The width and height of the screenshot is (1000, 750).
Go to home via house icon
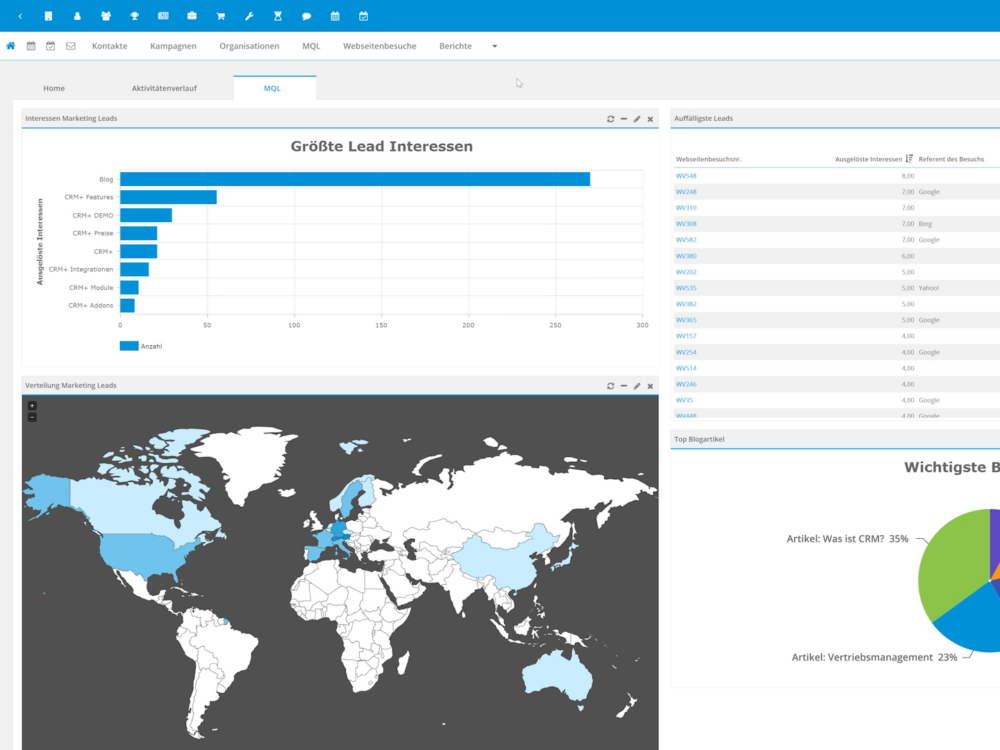(11, 46)
